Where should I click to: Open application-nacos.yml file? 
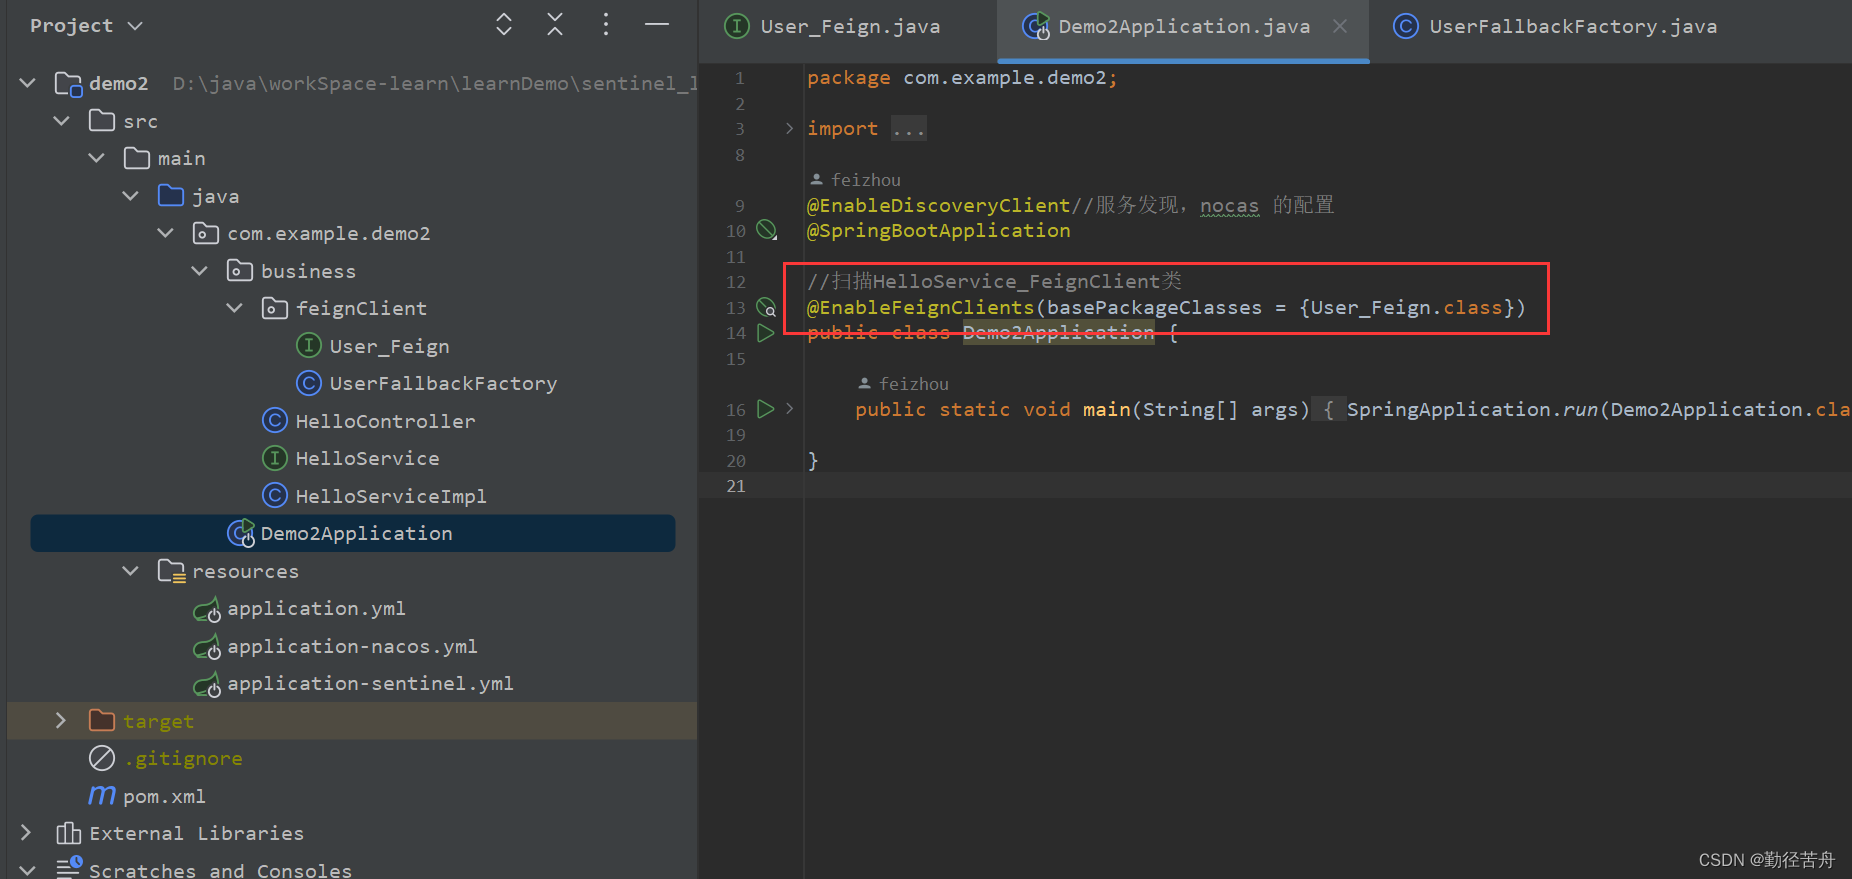click(x=352, y=646)
